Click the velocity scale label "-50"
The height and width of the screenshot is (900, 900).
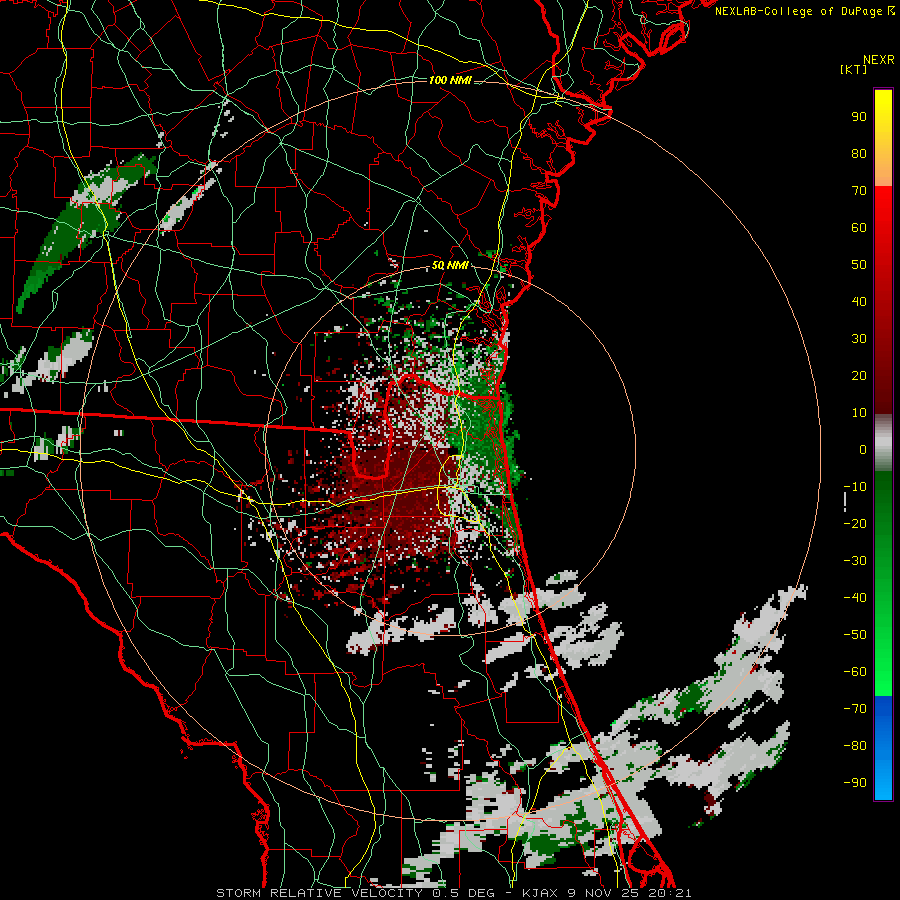tap(855, 635)
